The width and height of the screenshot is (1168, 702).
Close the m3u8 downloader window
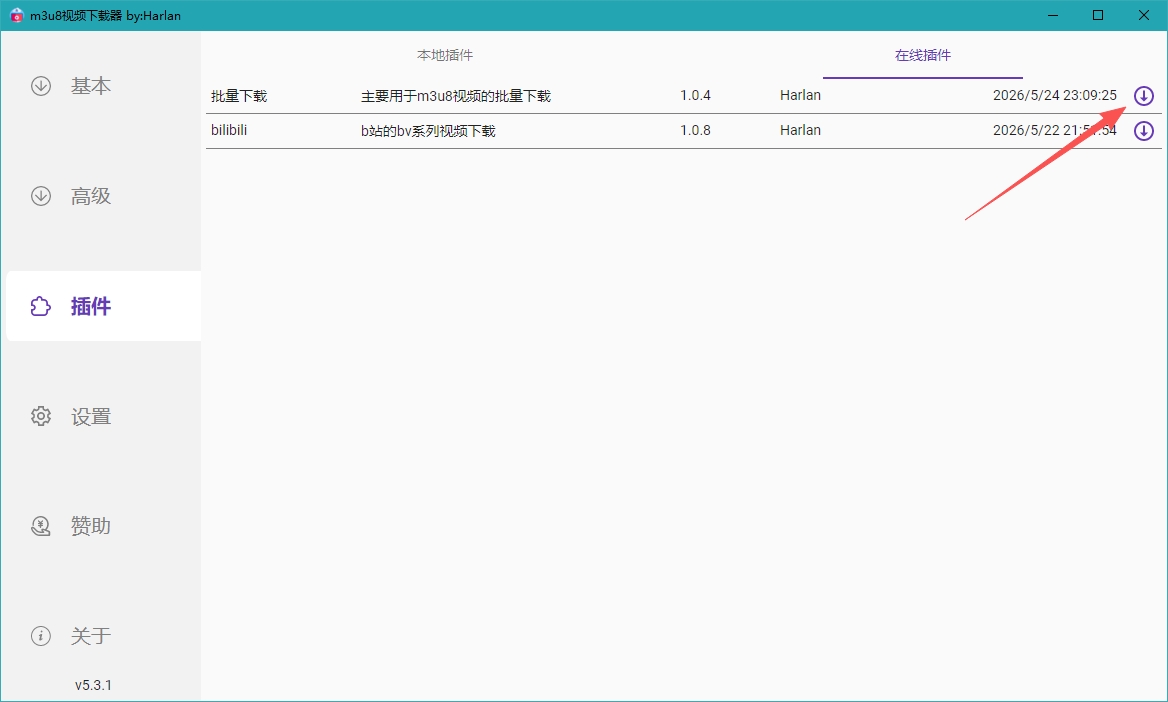pyautogui.click(x=1144, y=15)
